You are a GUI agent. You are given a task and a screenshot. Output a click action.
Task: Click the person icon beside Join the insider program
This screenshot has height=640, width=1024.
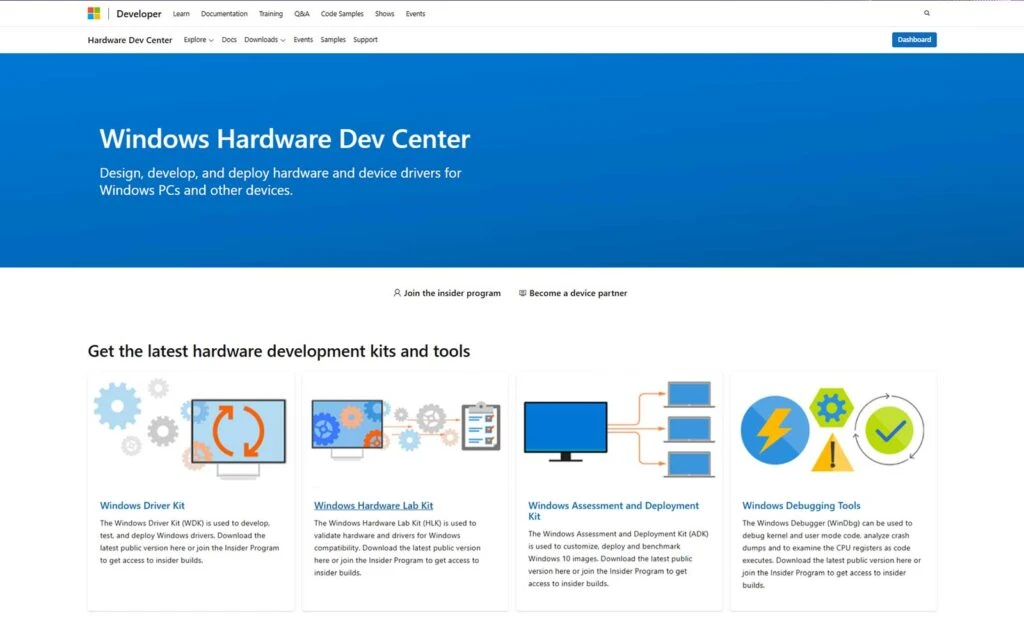397,293
